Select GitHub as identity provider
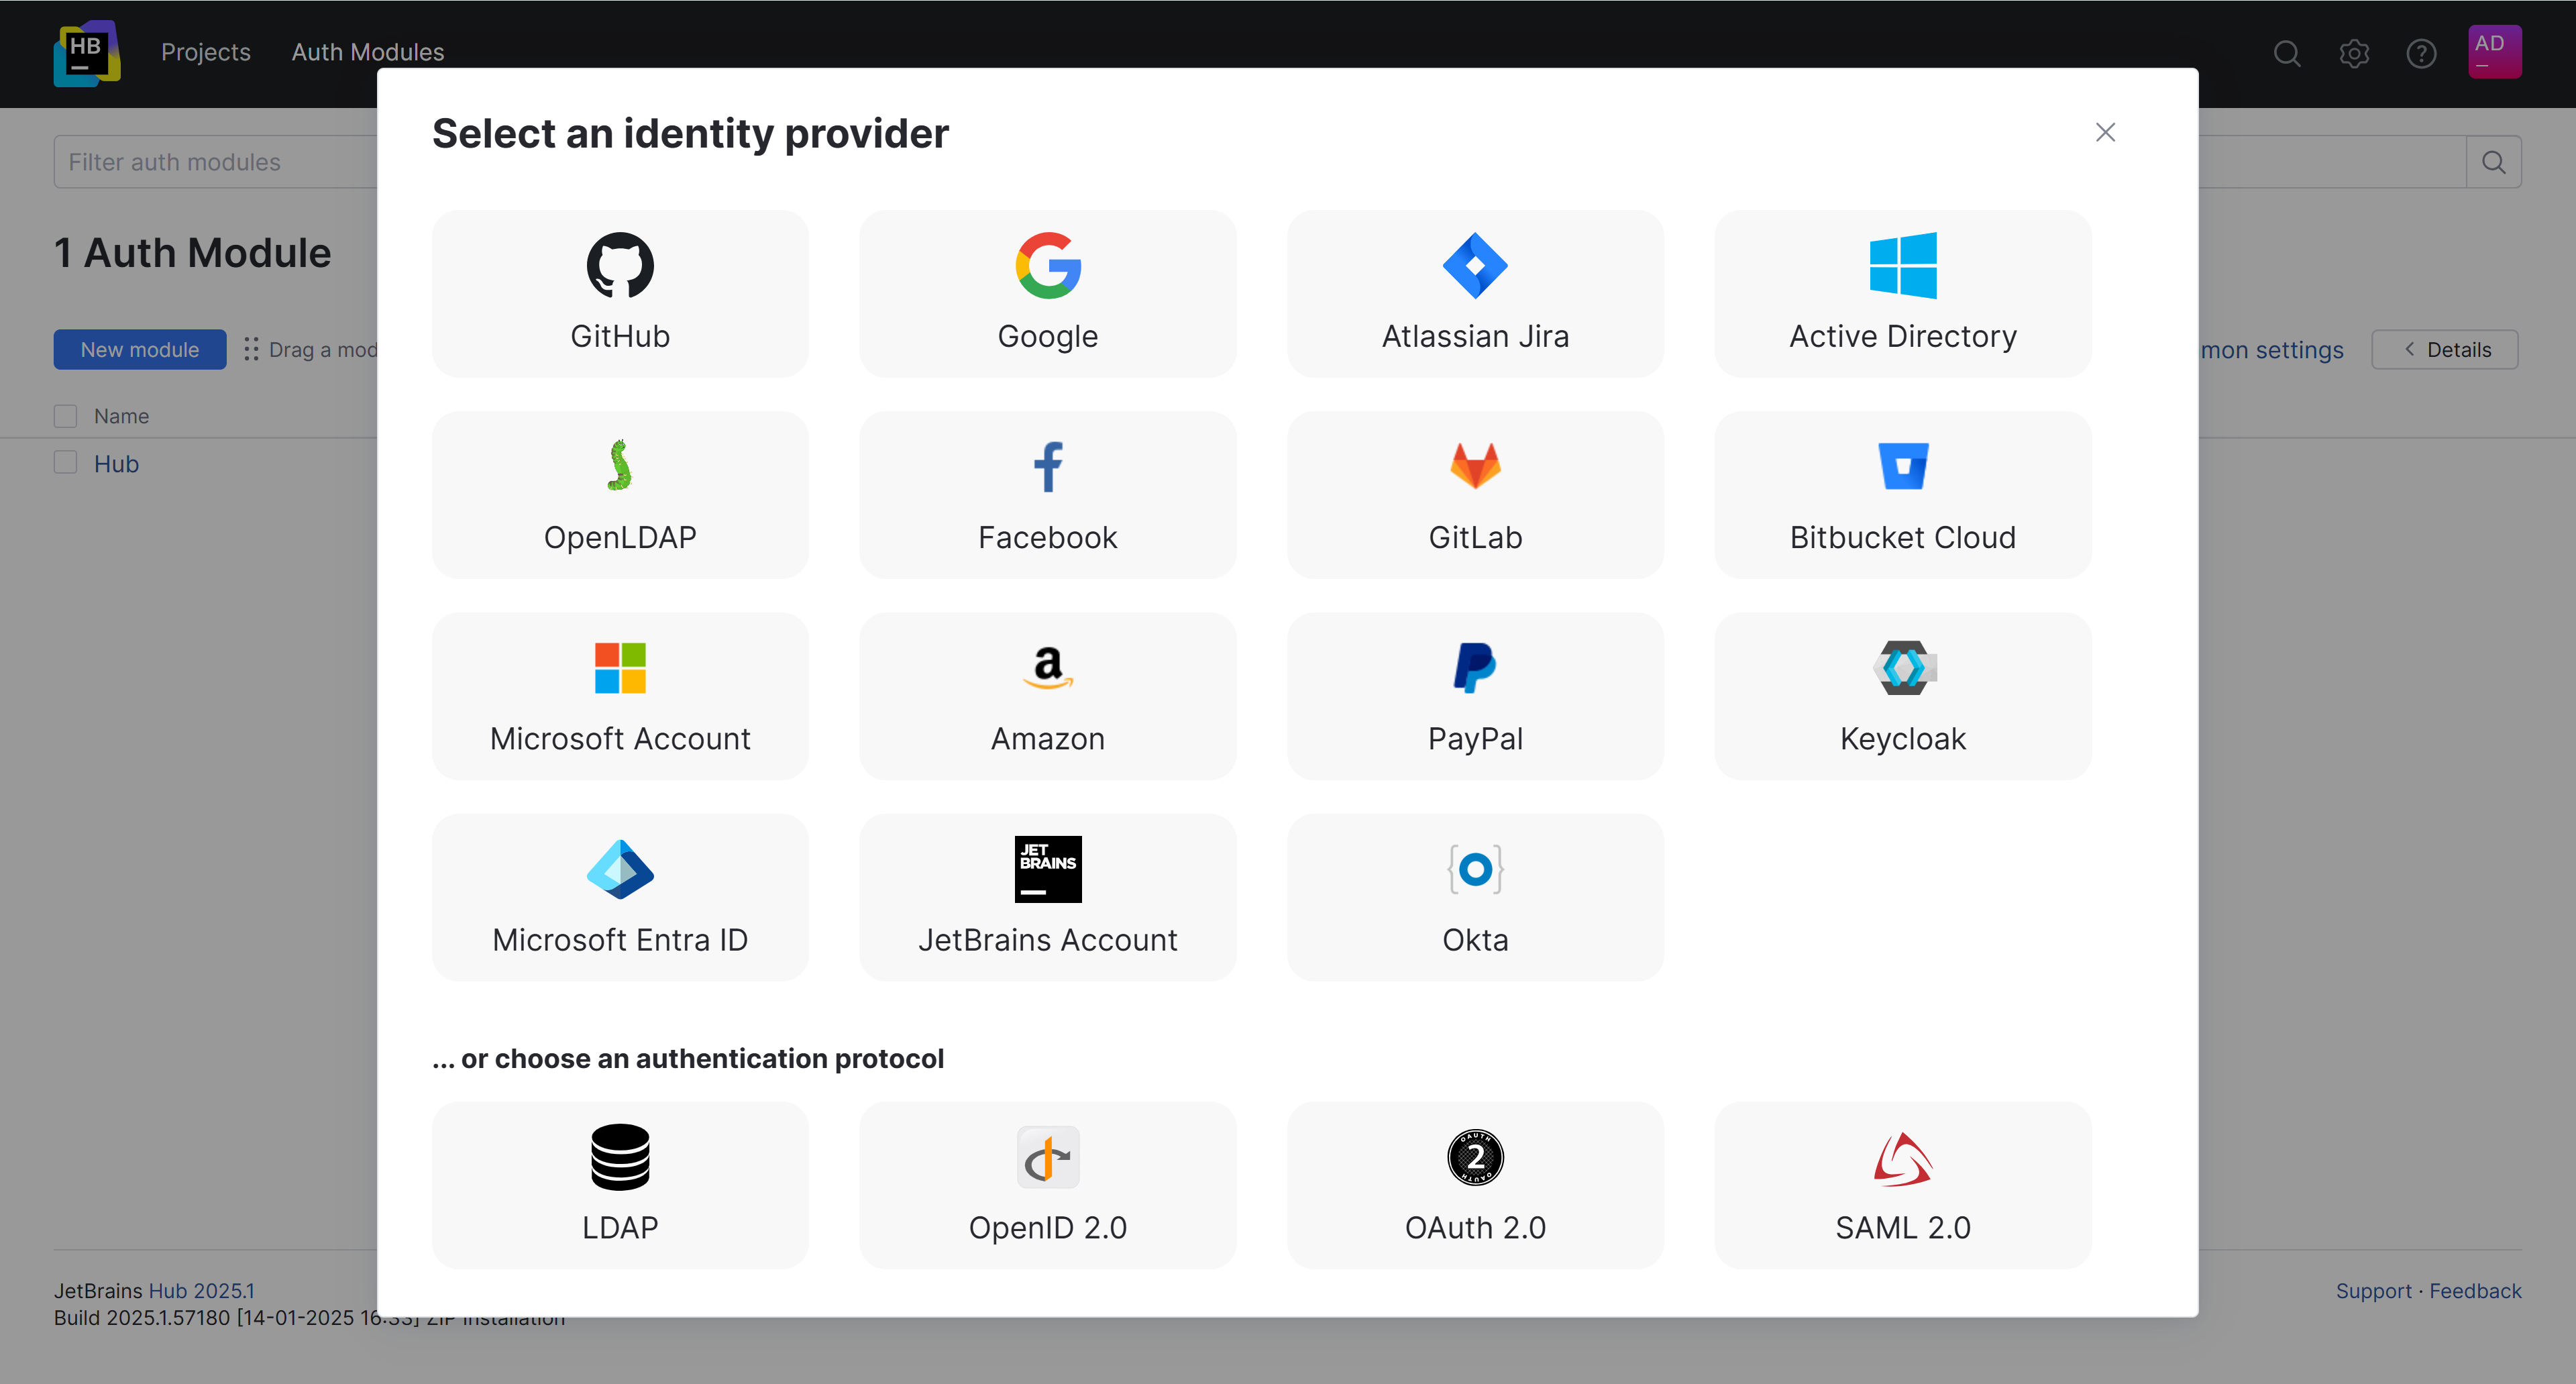Screen dimensions: 2576x1384 pyautogui.click(x=619, y=293)
